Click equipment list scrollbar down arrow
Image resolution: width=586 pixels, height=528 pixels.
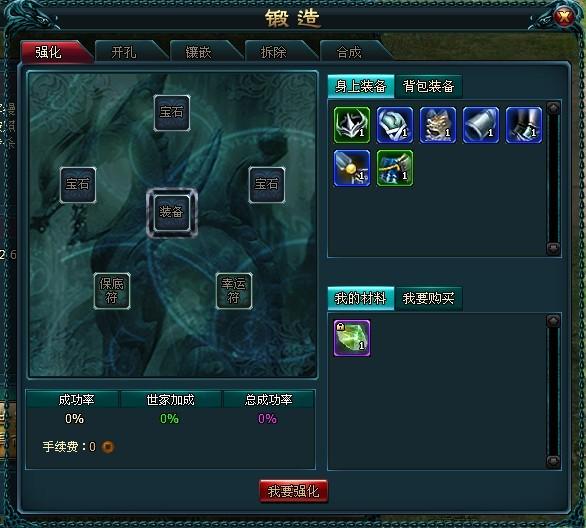pyautogui.click(x=553, y=248)
